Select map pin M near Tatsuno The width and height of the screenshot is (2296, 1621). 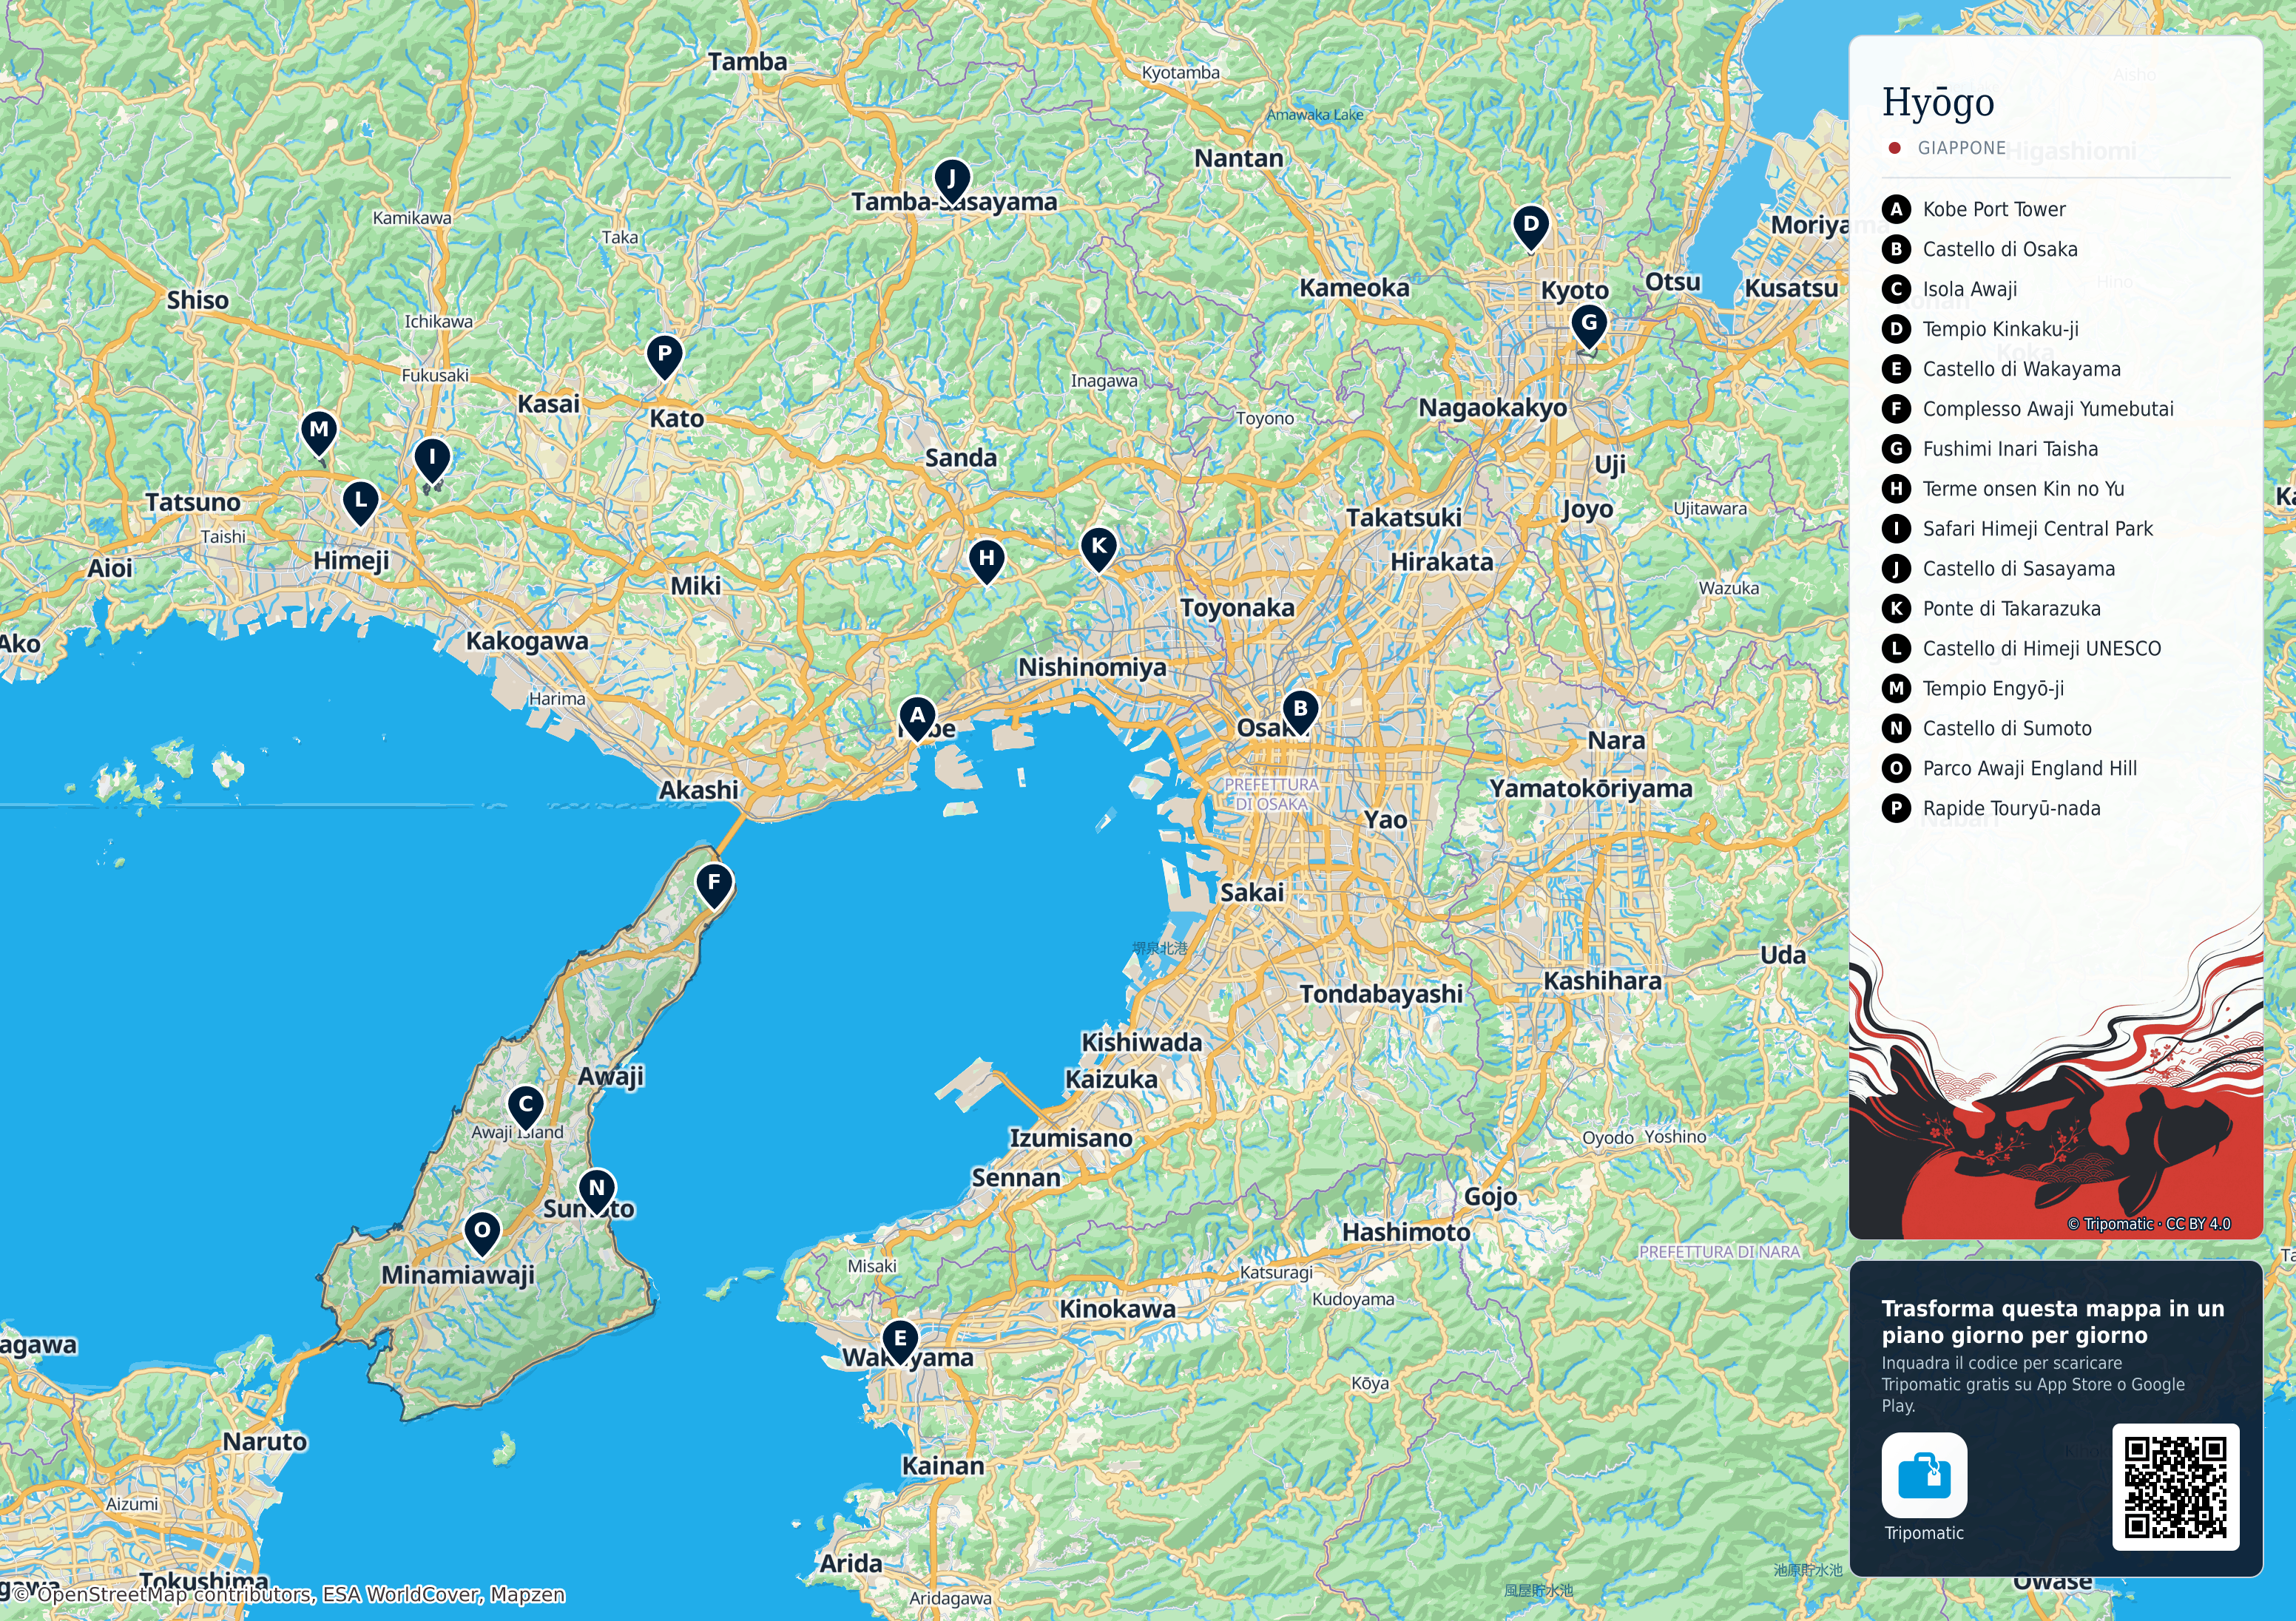[319, 433]
